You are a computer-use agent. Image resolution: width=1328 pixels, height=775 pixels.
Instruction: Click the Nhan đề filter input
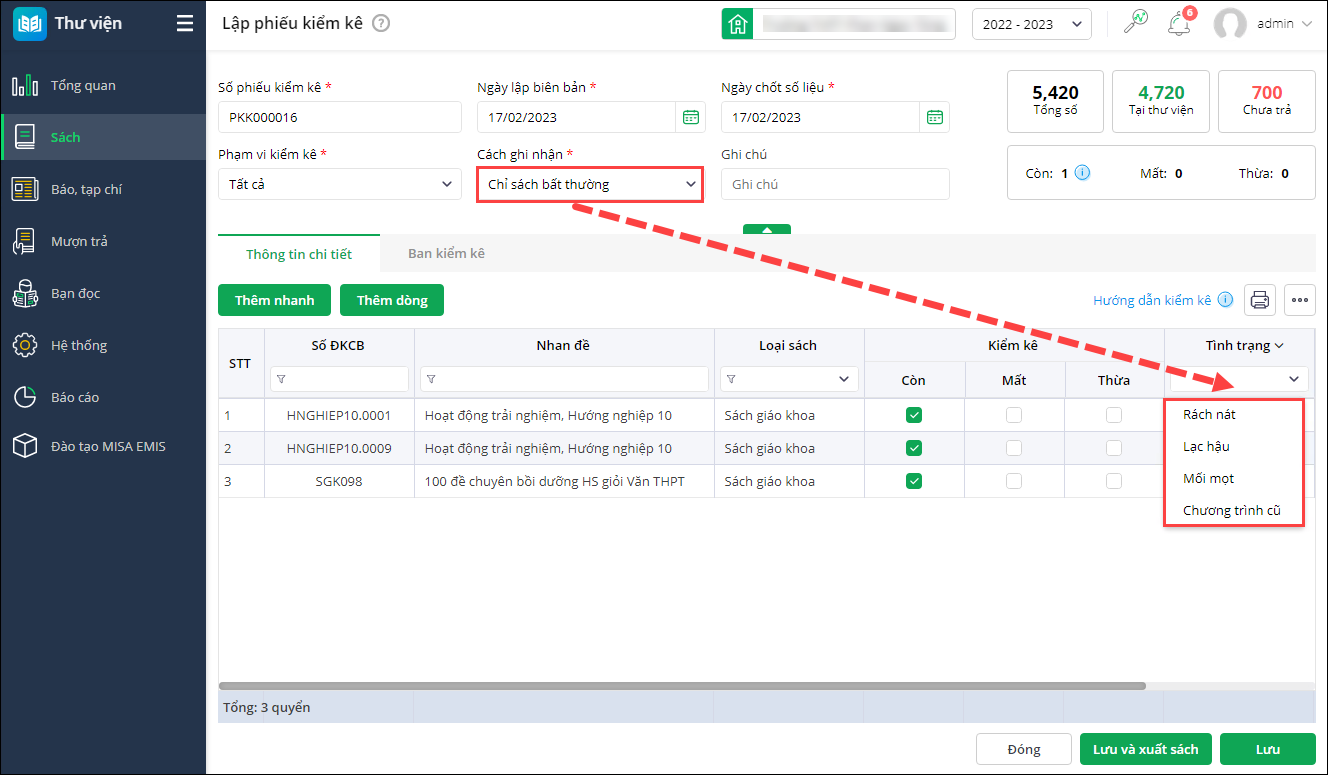566,379
